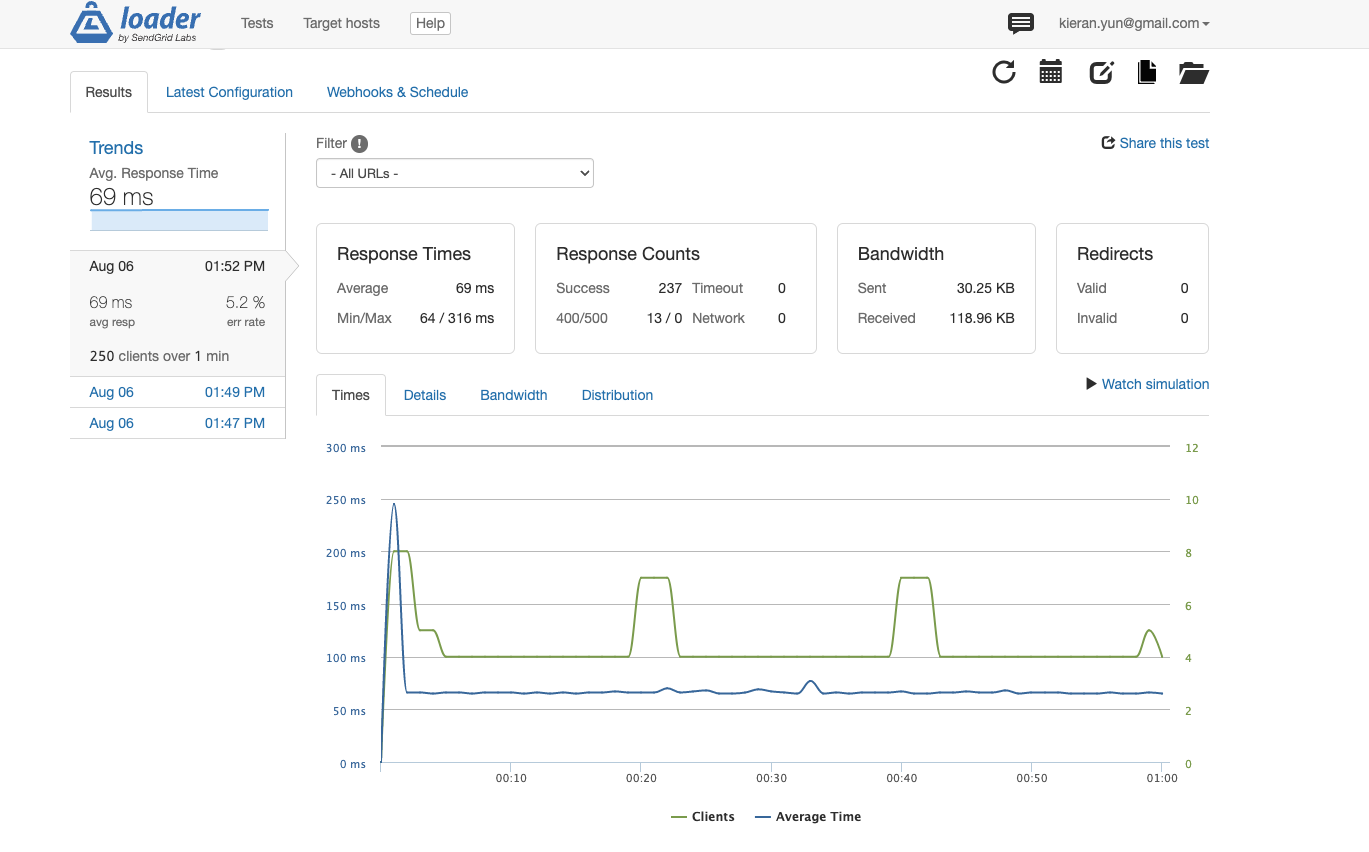1369x852 pixels.
Task: Click the 5.2 % error rate value
Action: (x=245, y=302)
